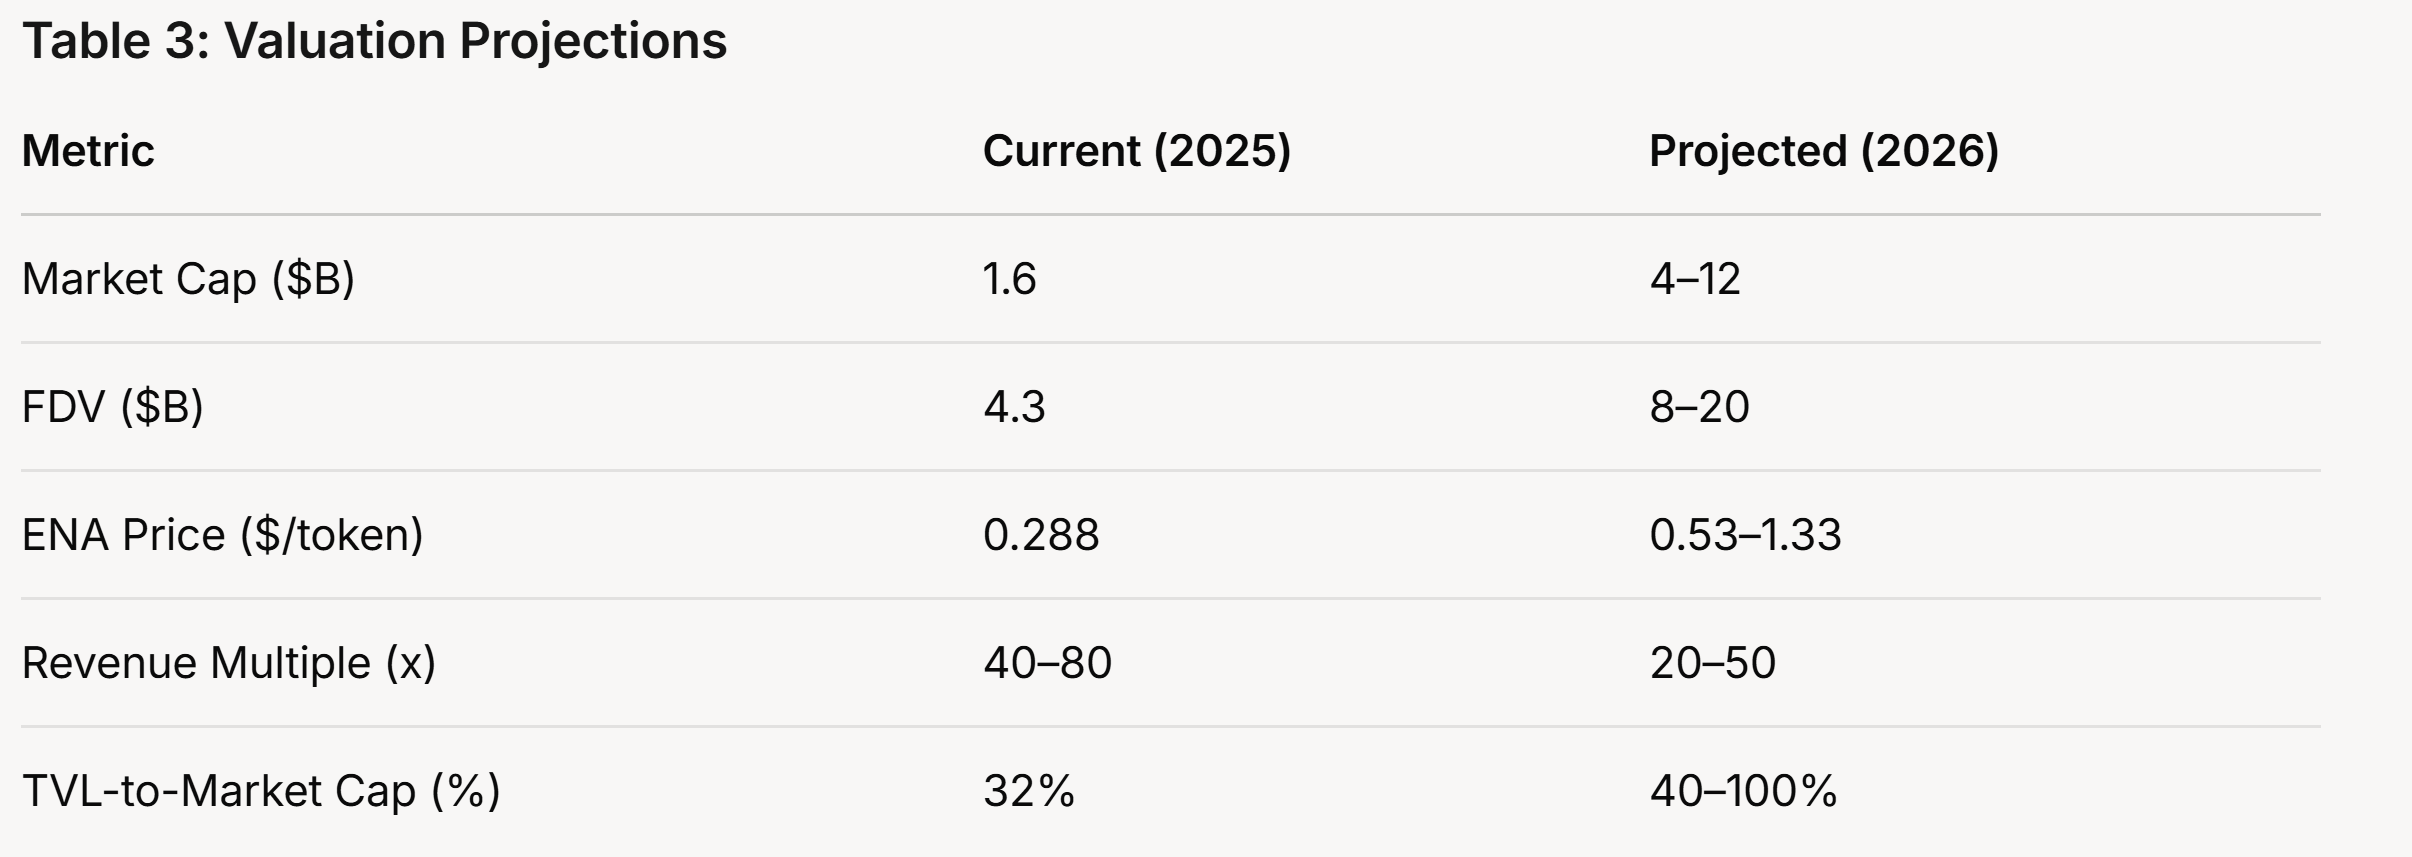Click the Table 3: Valuation Projections heading
Image resolution: width=2412 pixels, height=857 pixels.
tap(374, 42)
